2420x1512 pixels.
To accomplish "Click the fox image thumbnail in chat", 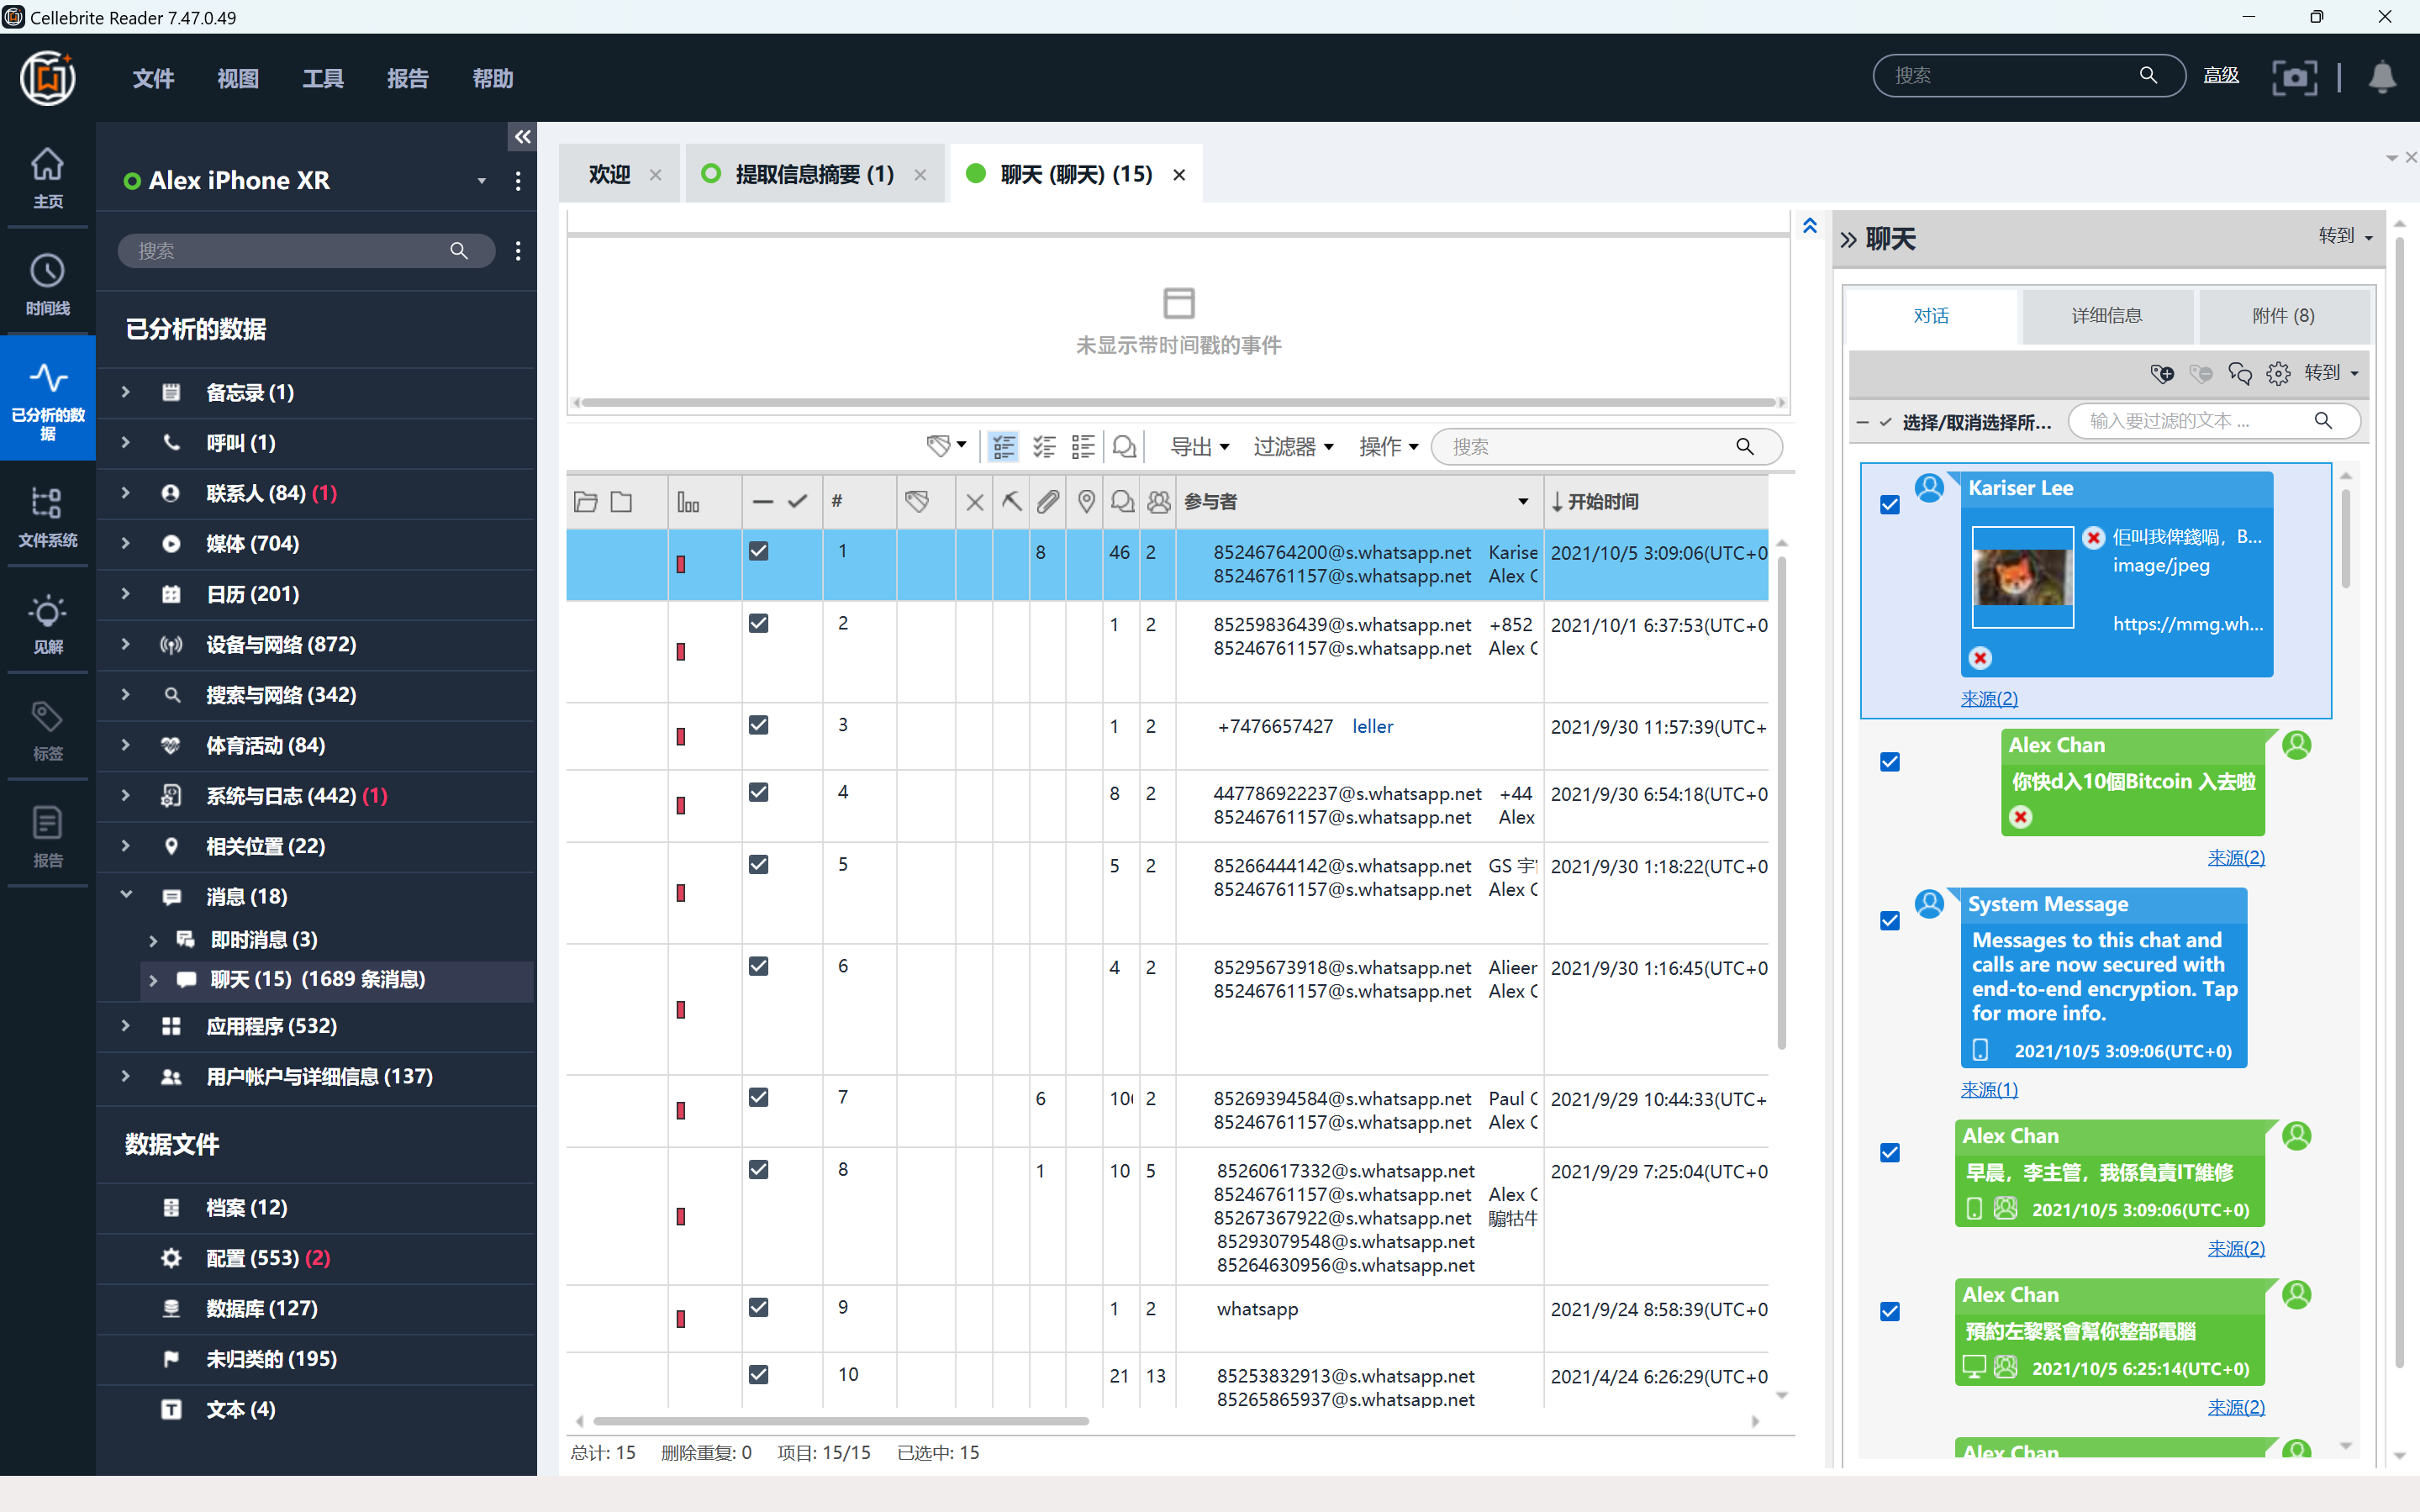I will (2022, 577).
